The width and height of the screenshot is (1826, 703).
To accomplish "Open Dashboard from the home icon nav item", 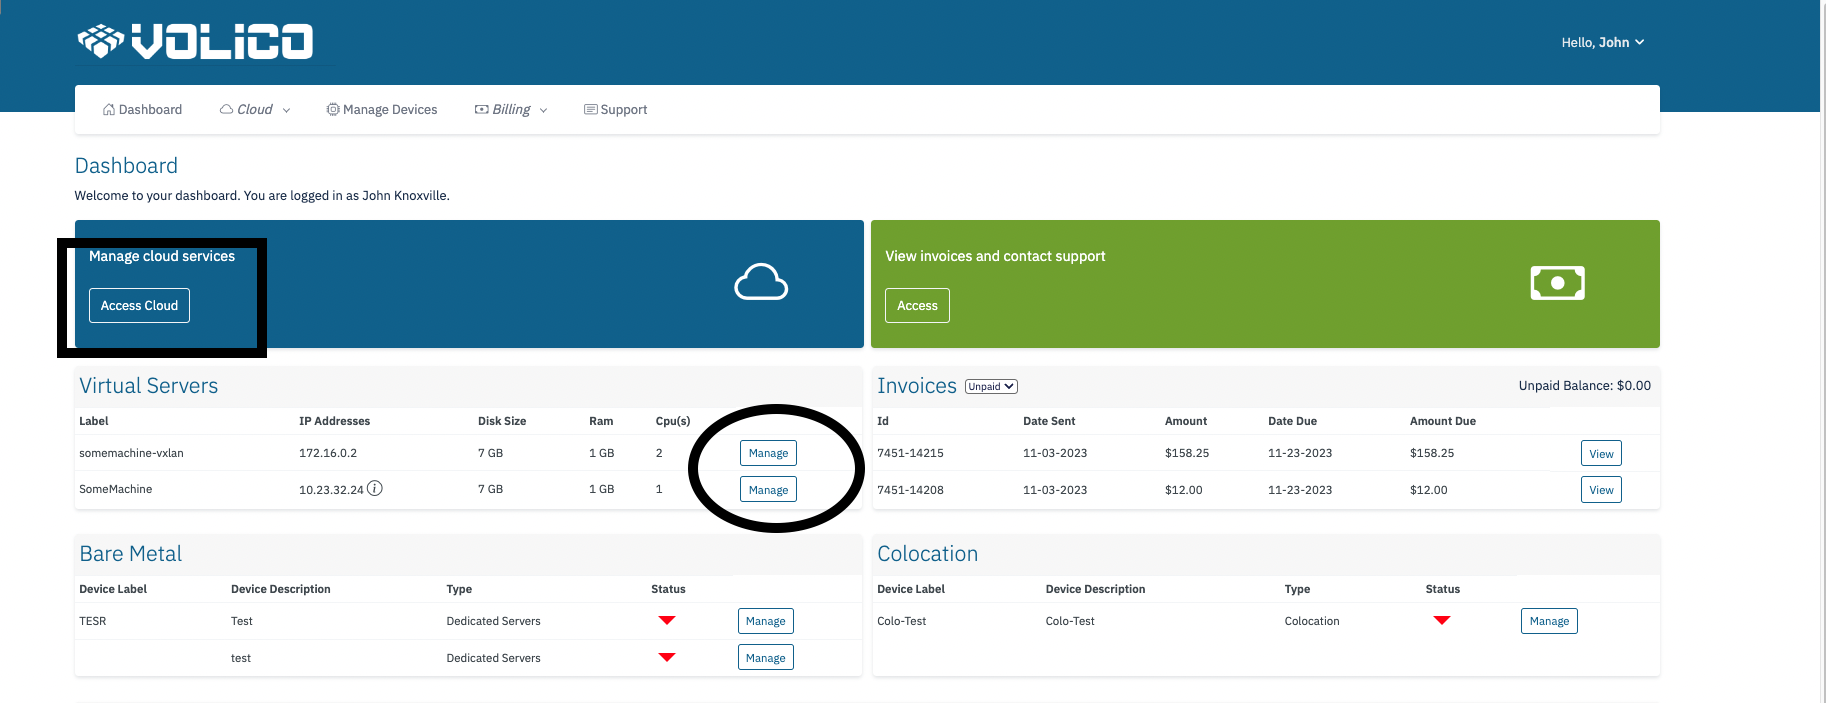I will tap(142, 110).
